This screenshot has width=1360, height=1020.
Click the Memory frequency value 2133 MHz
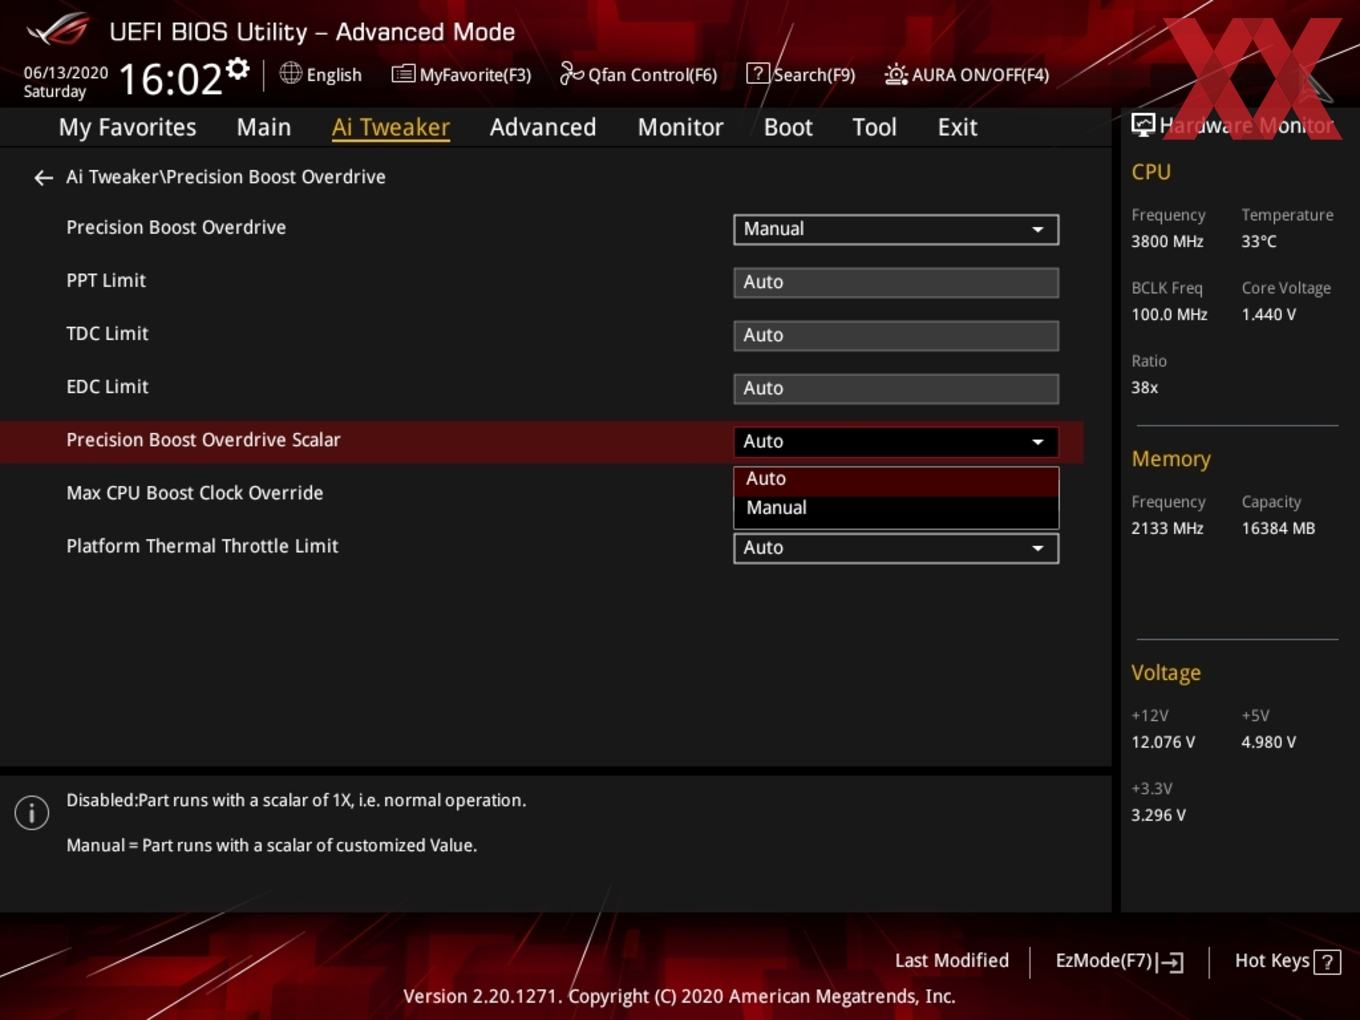pyautogui.click(x=1167, y=528)
